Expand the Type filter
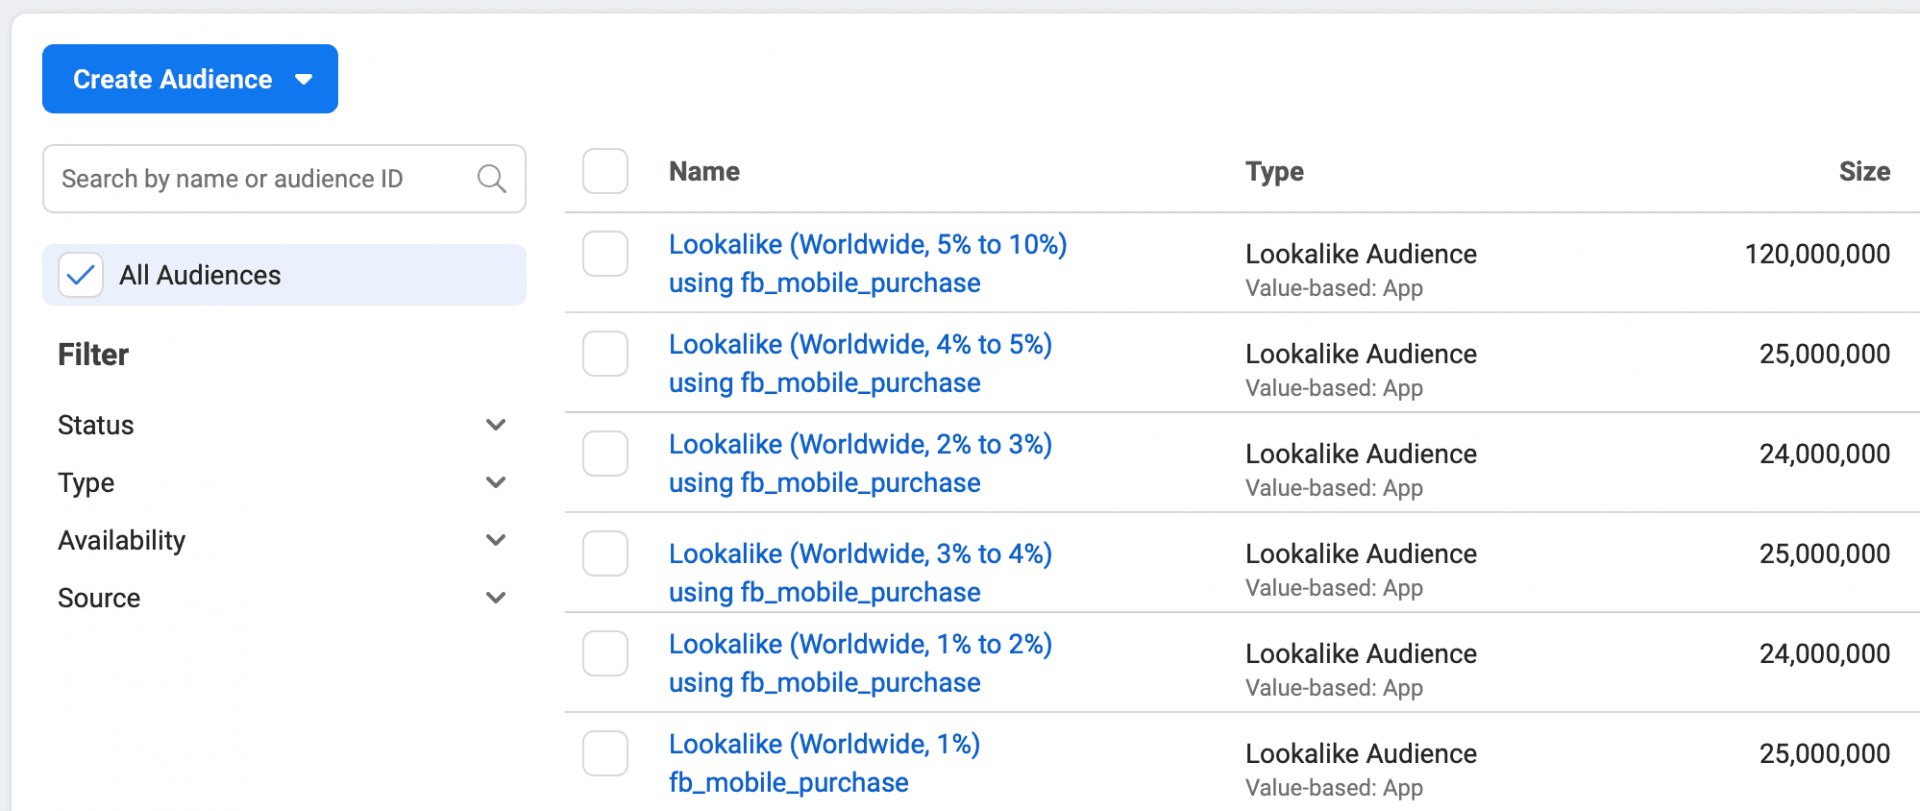1920x811 pixels. (495, 482)
